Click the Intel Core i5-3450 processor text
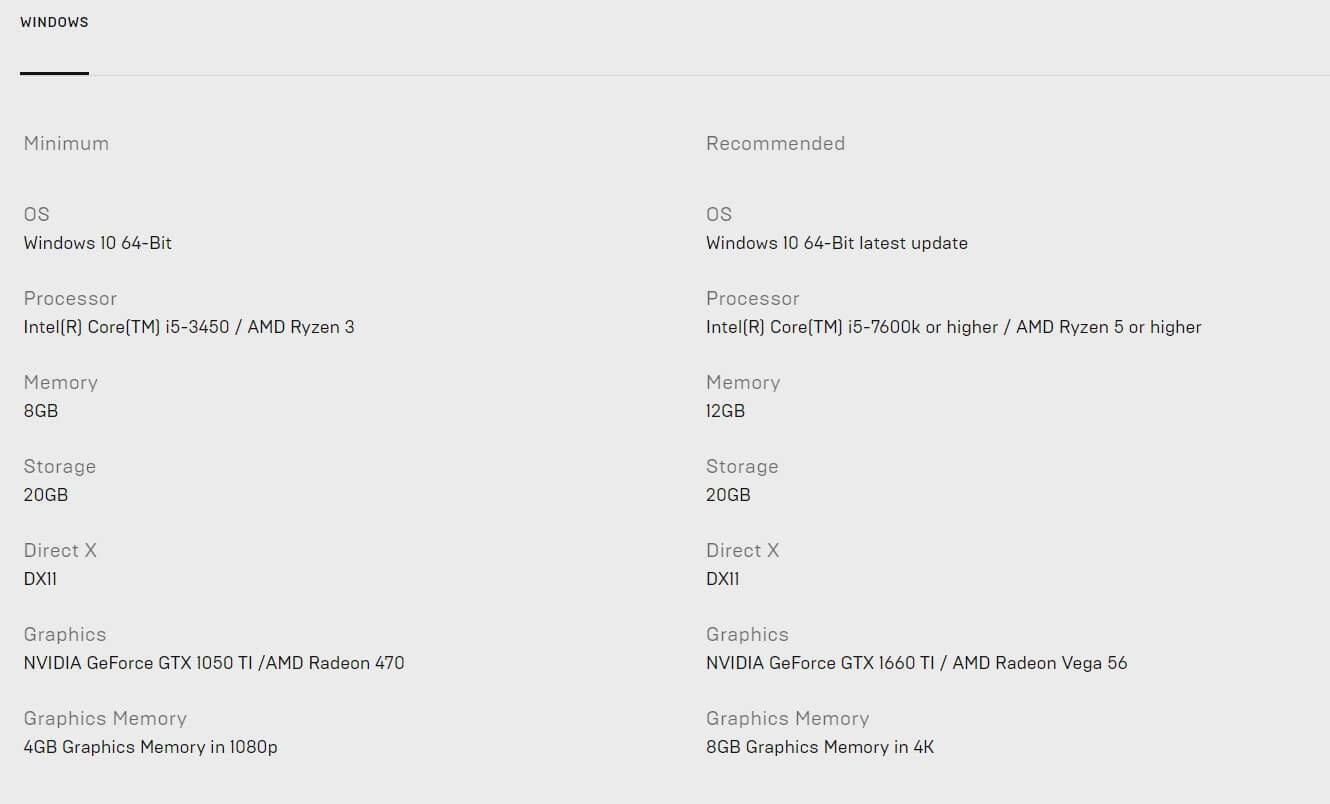1330x804 pixels. click(189, 327)
